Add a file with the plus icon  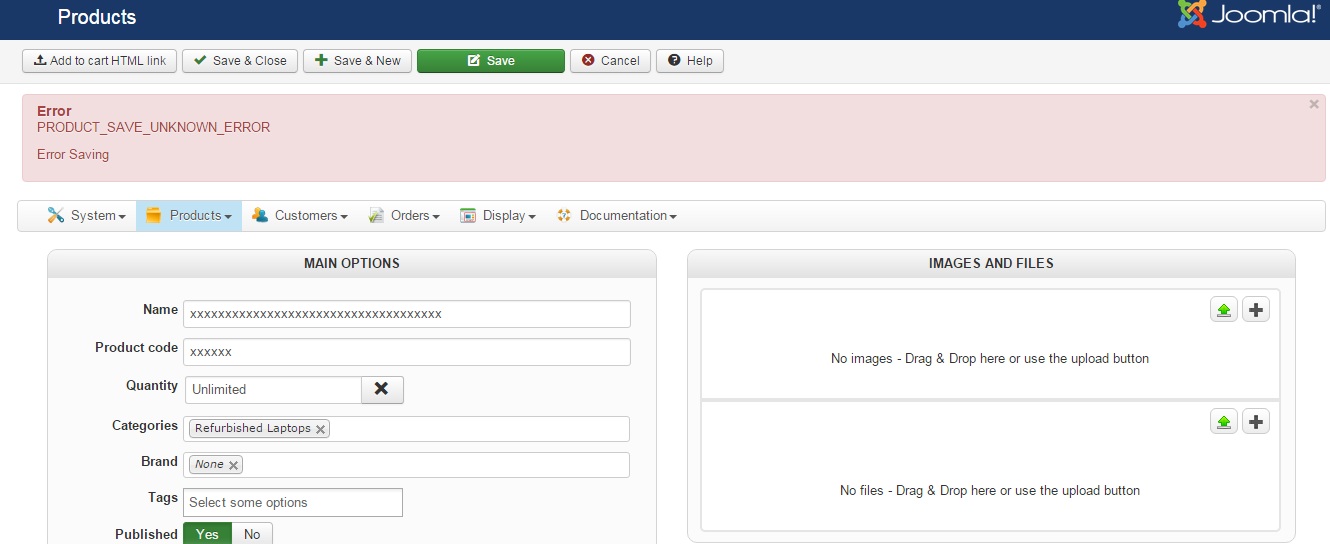[1256, 421]
